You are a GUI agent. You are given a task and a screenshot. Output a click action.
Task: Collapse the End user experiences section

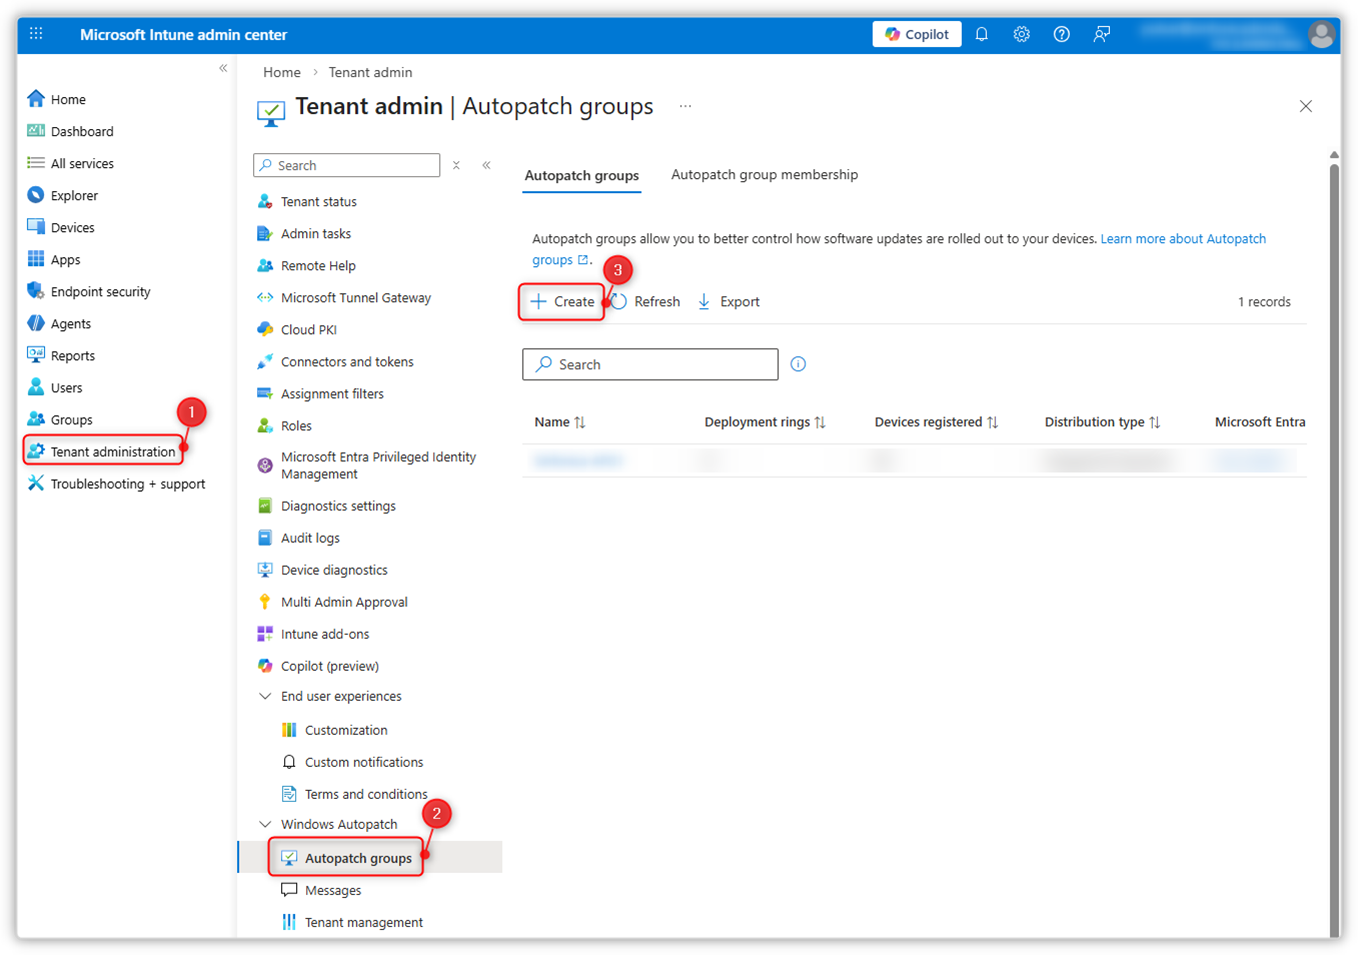point(265,696)
